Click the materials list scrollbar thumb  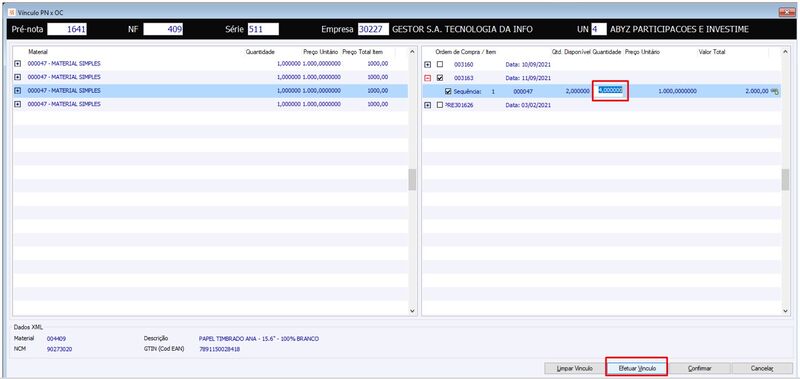(412, 180)
